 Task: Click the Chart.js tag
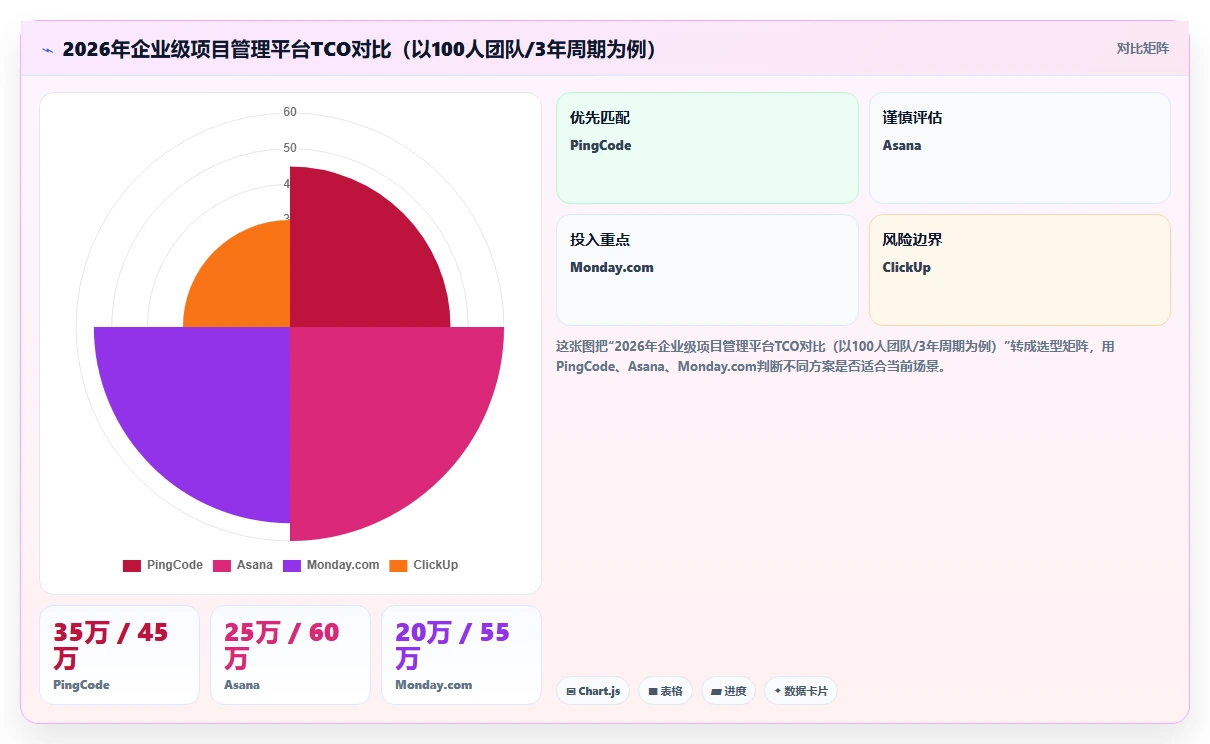click(593, 691)
